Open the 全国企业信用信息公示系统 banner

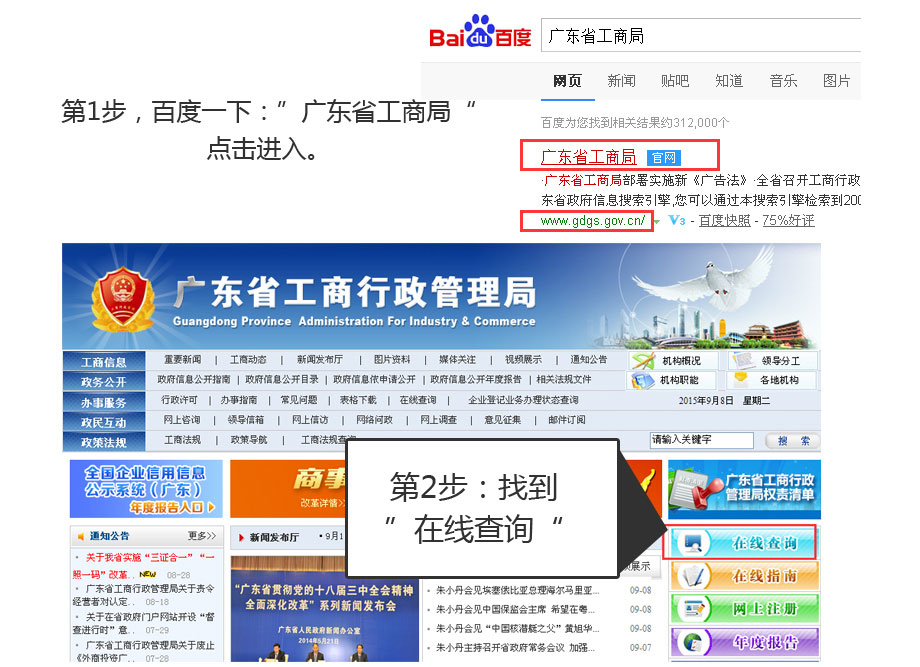pos(145,488)
